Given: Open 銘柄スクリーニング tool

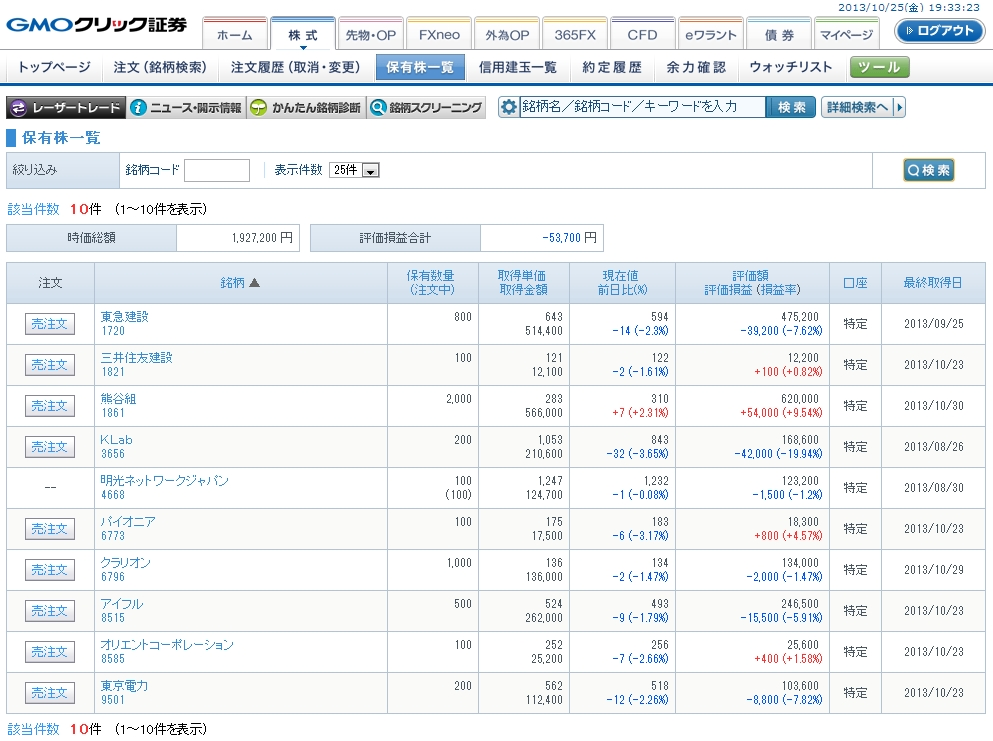Looking at the screenshot, I should 426,108.
